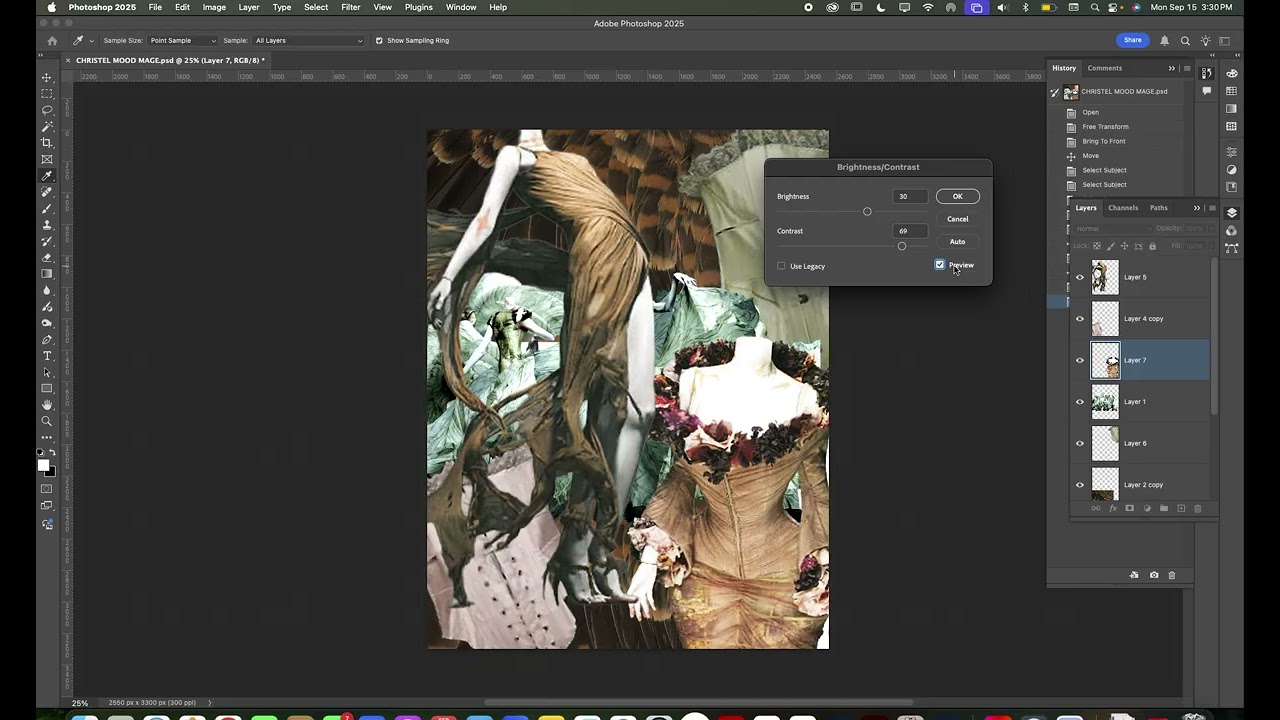
Task: Hide Layer 5 visibility eye
Action: tap(1080, 277)
